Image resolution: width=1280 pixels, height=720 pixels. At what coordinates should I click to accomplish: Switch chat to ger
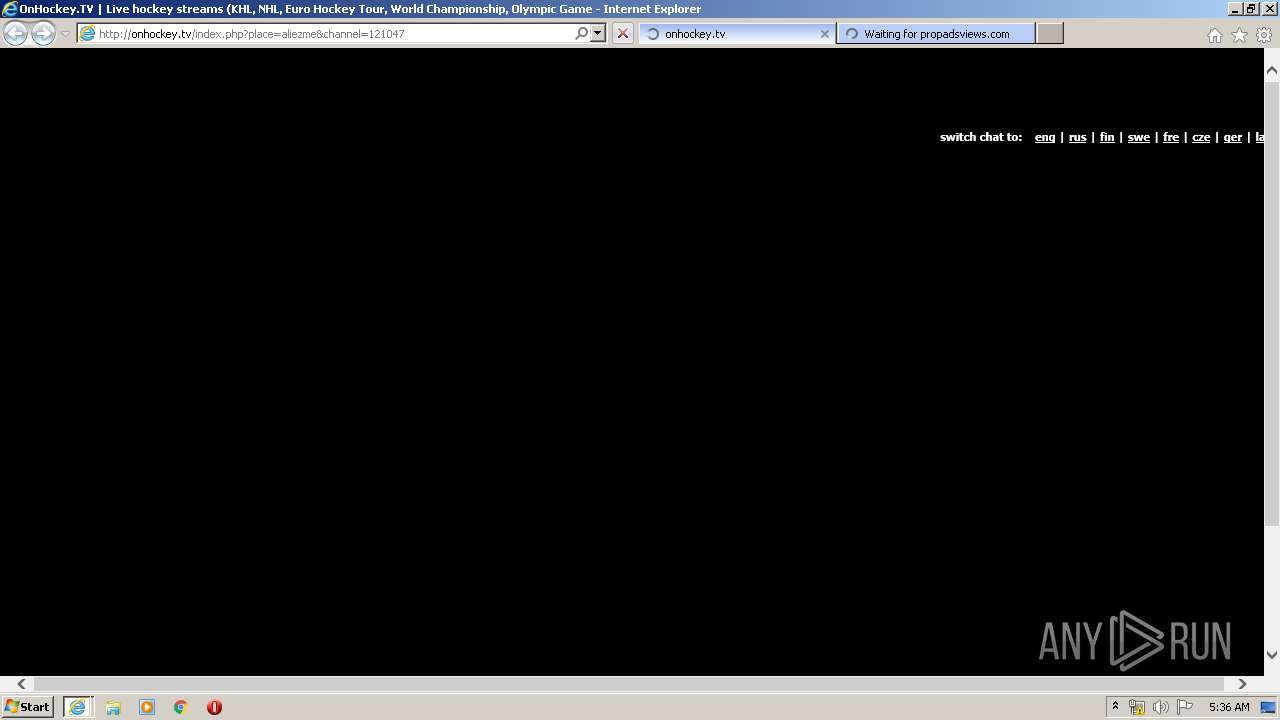tap(1233, 137)
